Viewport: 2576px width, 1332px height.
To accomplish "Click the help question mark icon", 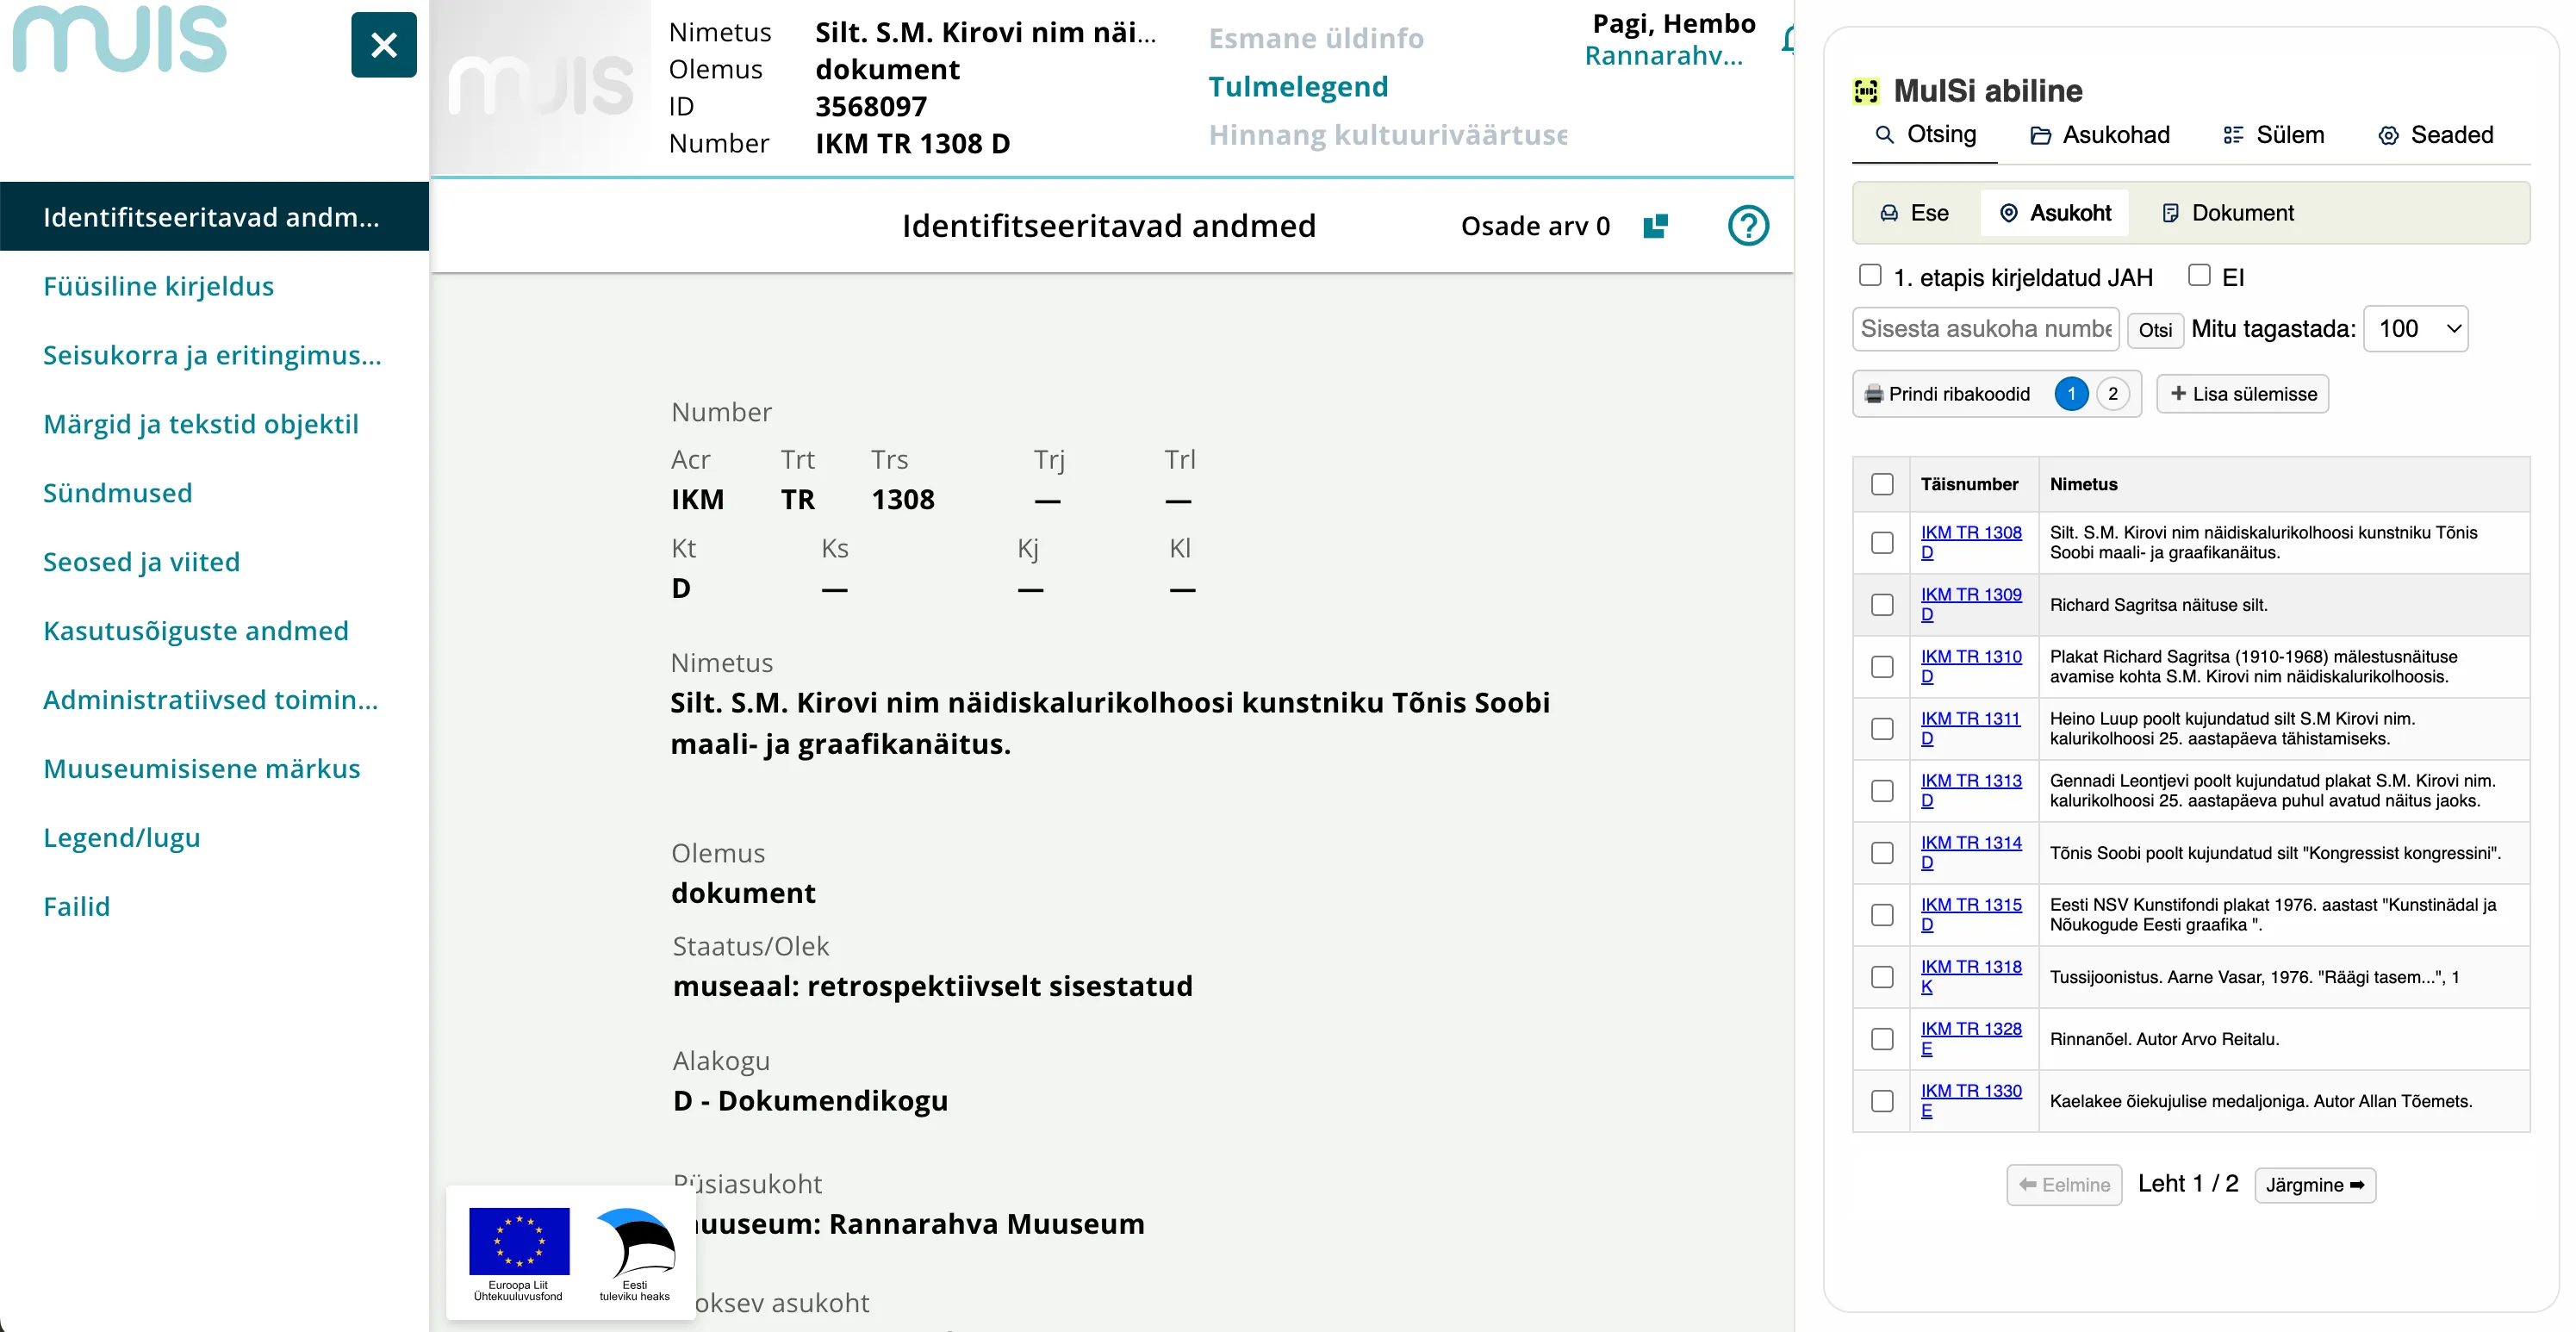I will pyautogui.click(x=1747, y=226).
